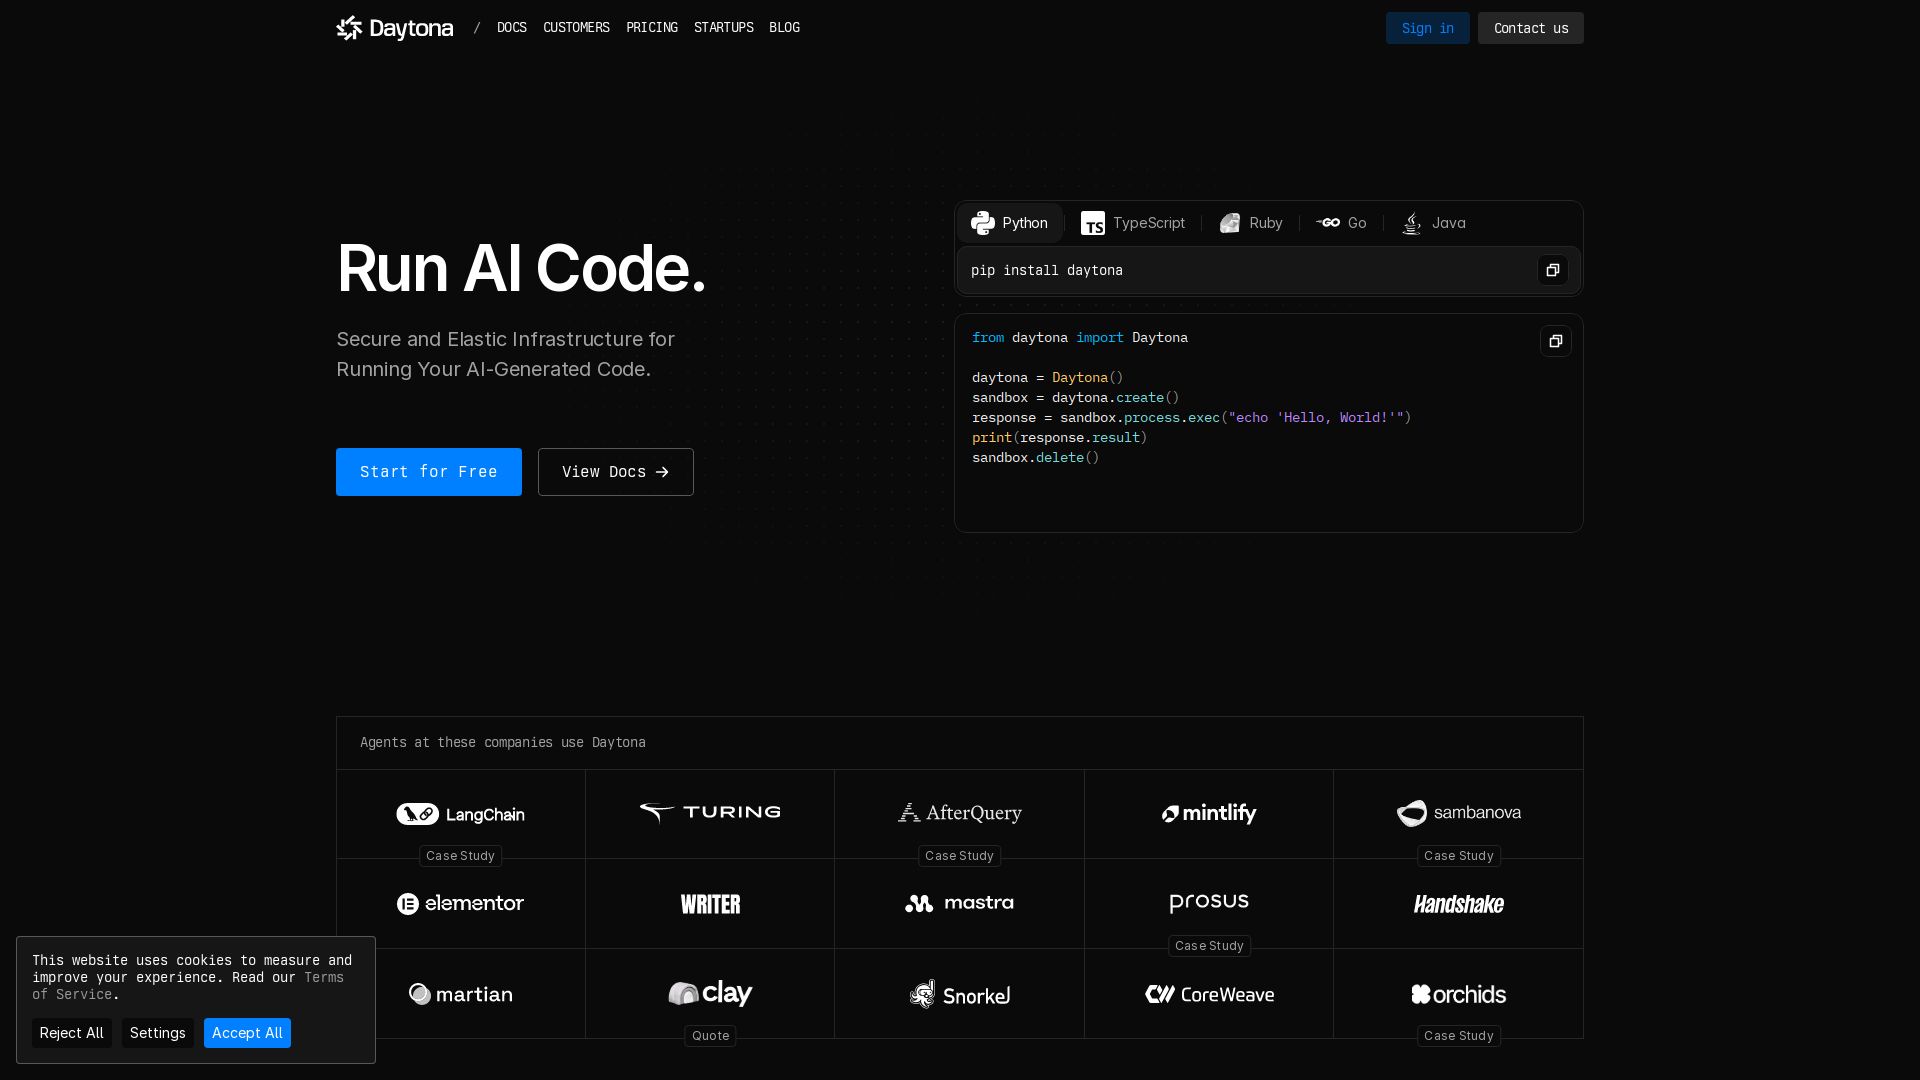Screen dimensions: 1920x1080
Task: Click the 'from daytona import Daytona' code line
Action: (1080, 338)
